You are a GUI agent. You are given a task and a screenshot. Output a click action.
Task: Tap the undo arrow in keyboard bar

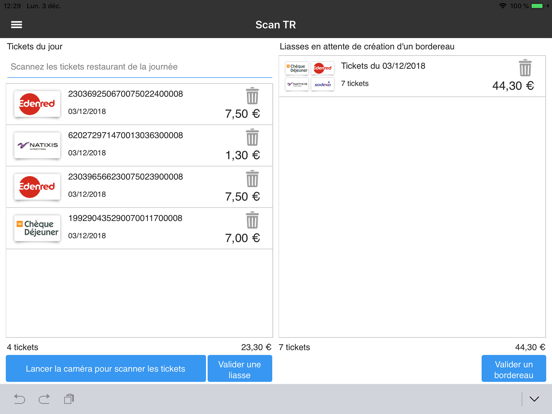click(19, 399)
